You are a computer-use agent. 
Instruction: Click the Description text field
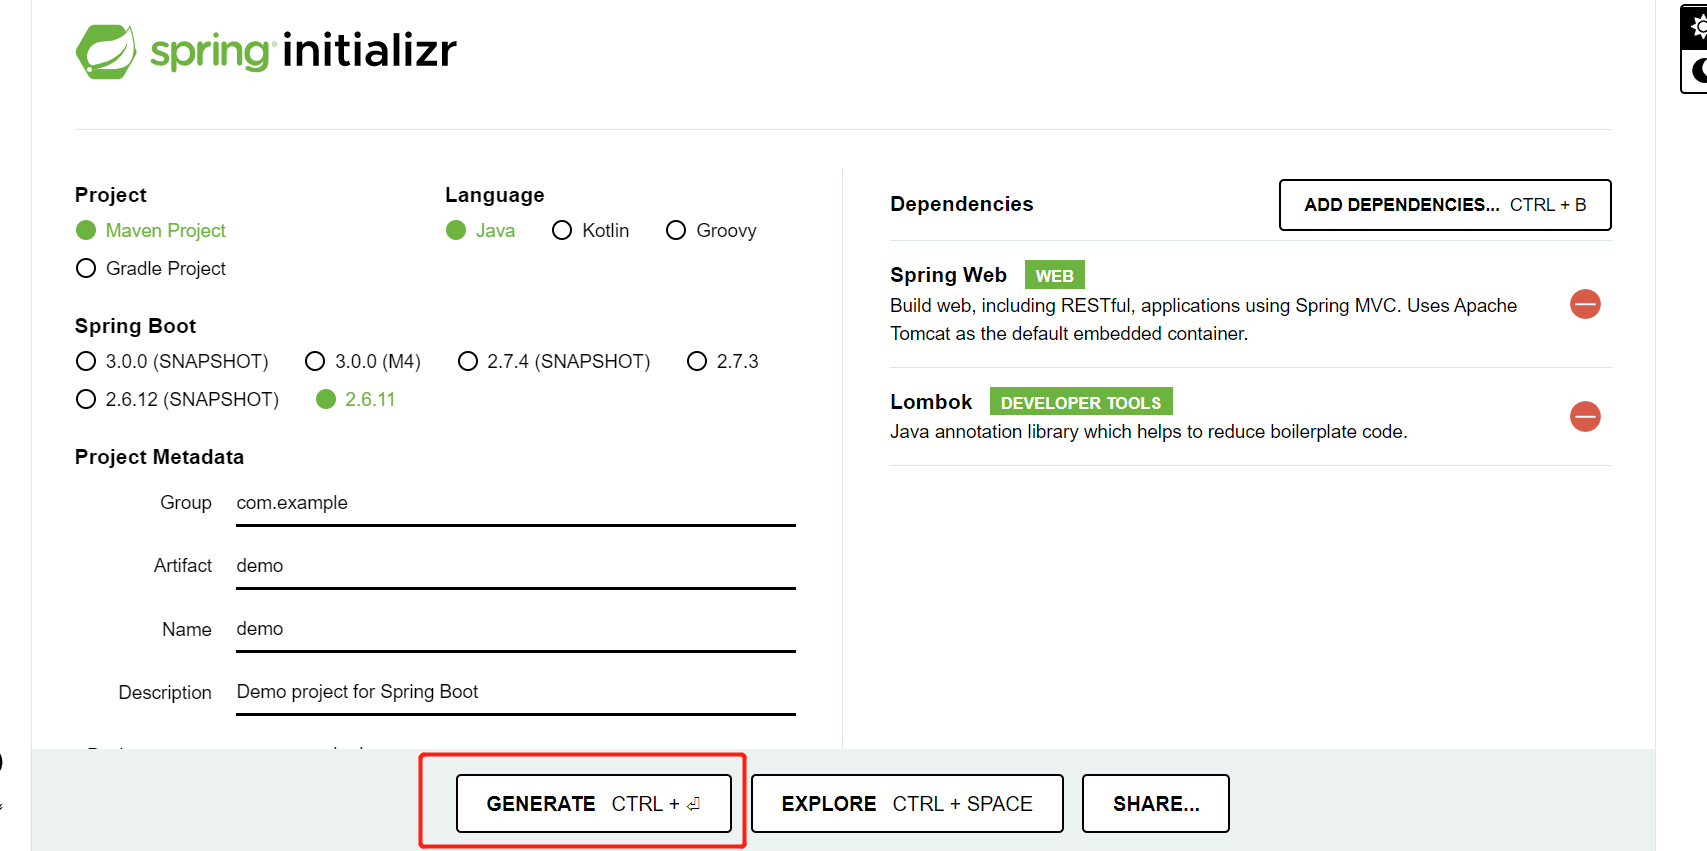[x=516, y=692]
